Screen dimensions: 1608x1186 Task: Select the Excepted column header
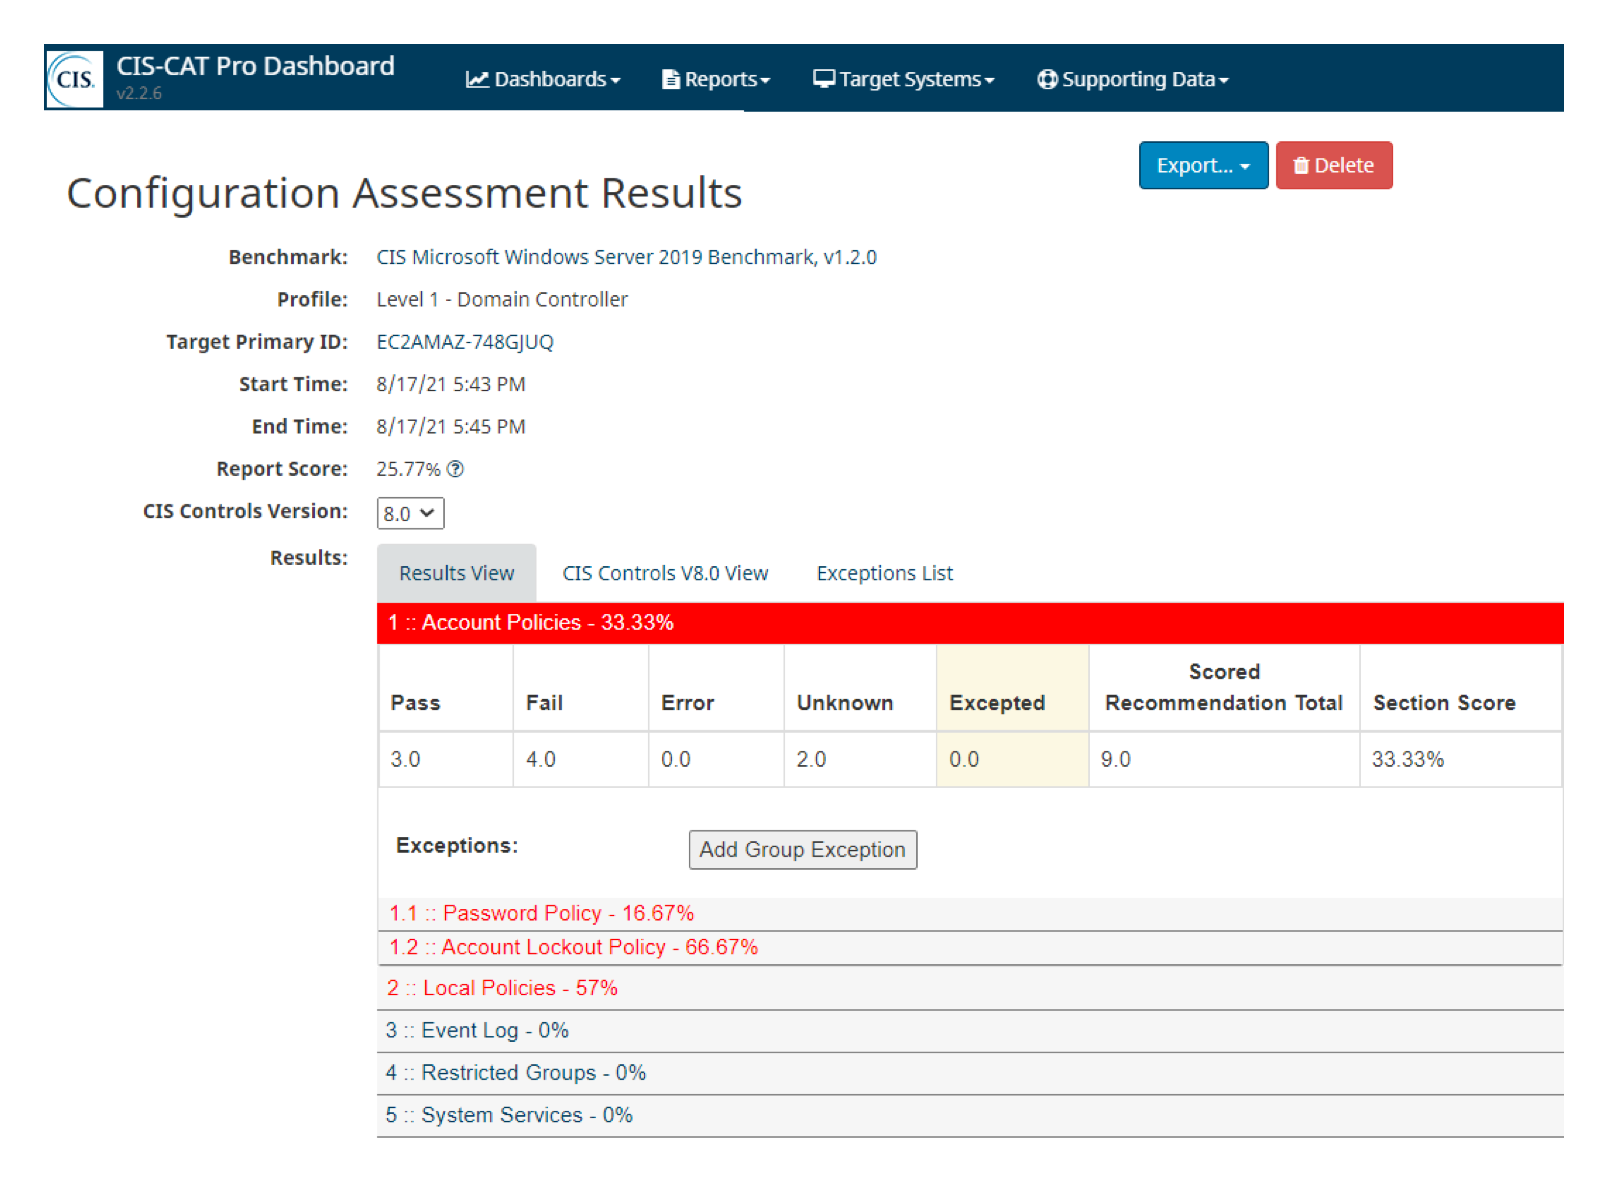[x=1012, y=688]
